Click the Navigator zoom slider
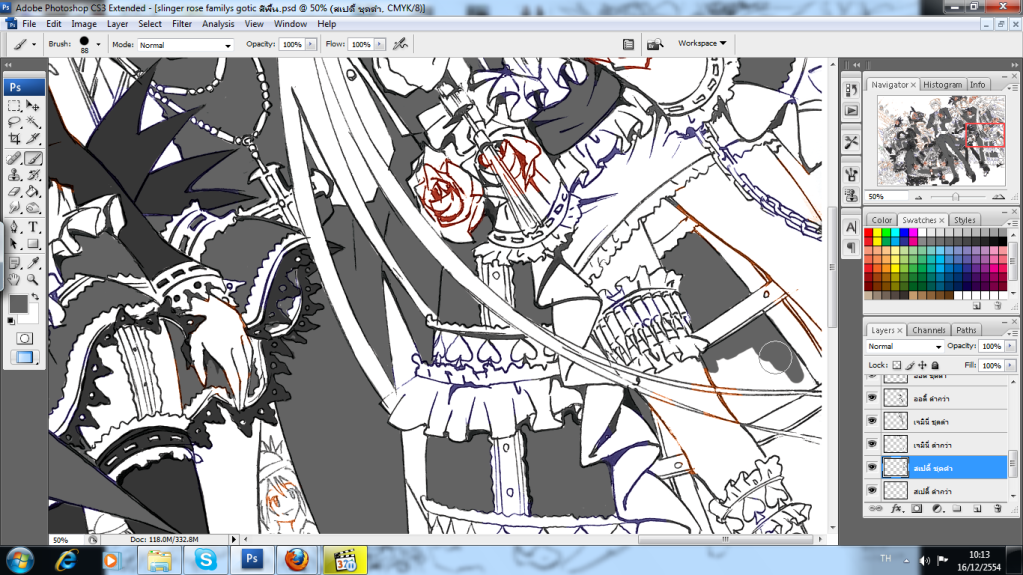The height and width of the screenshot is (575, 1023). 956,196
